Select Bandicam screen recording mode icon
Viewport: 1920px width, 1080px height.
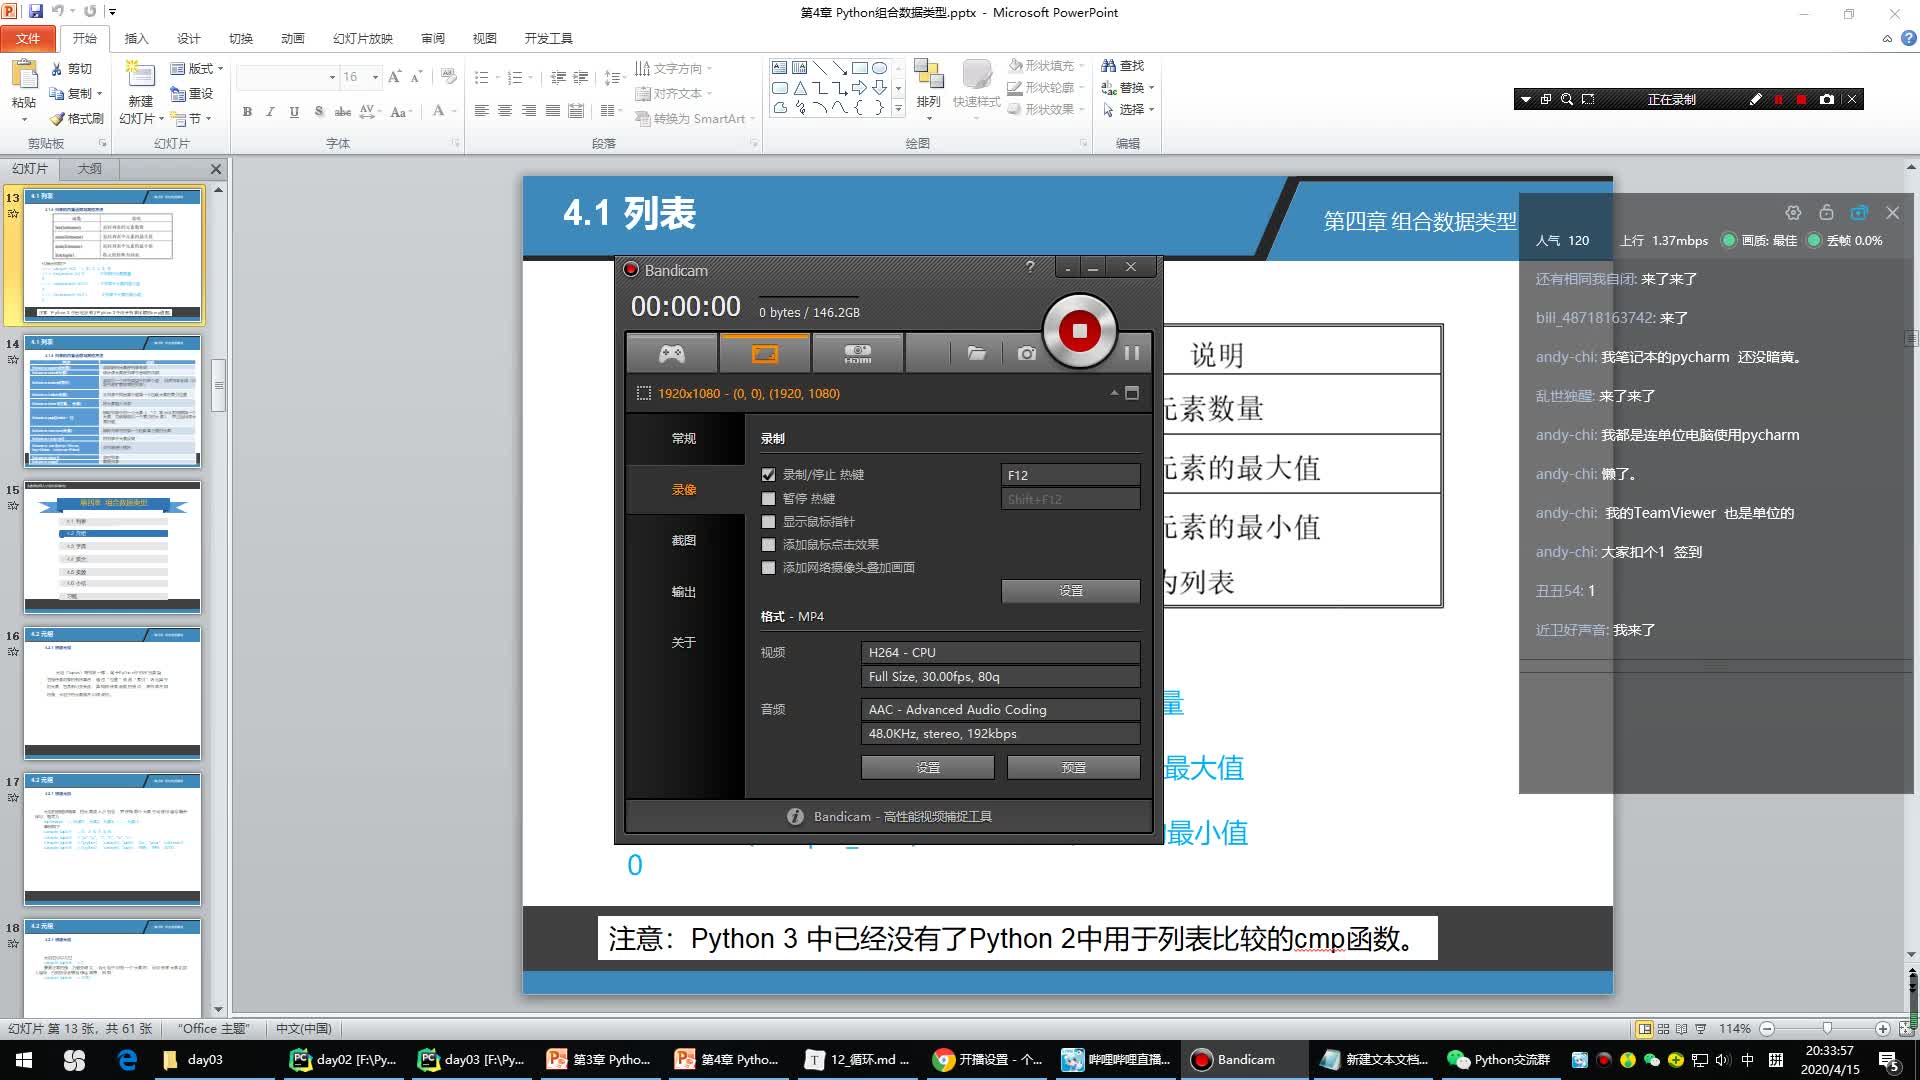764,353
